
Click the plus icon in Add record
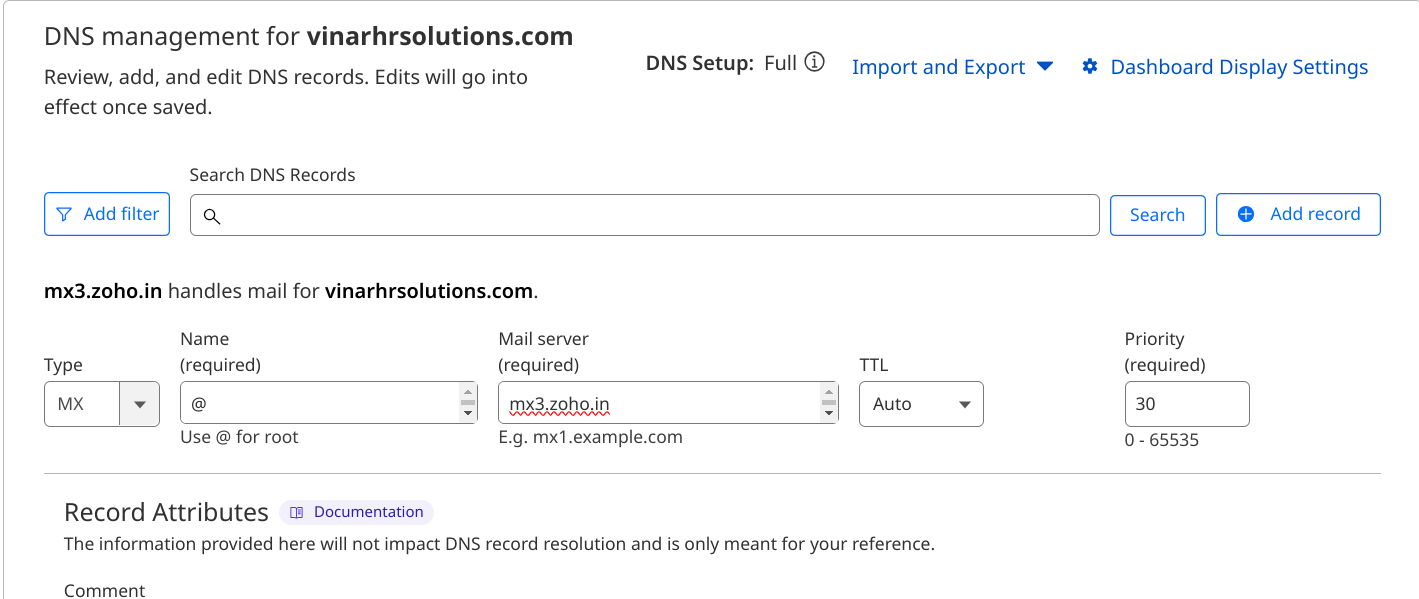coord(1246,214)
